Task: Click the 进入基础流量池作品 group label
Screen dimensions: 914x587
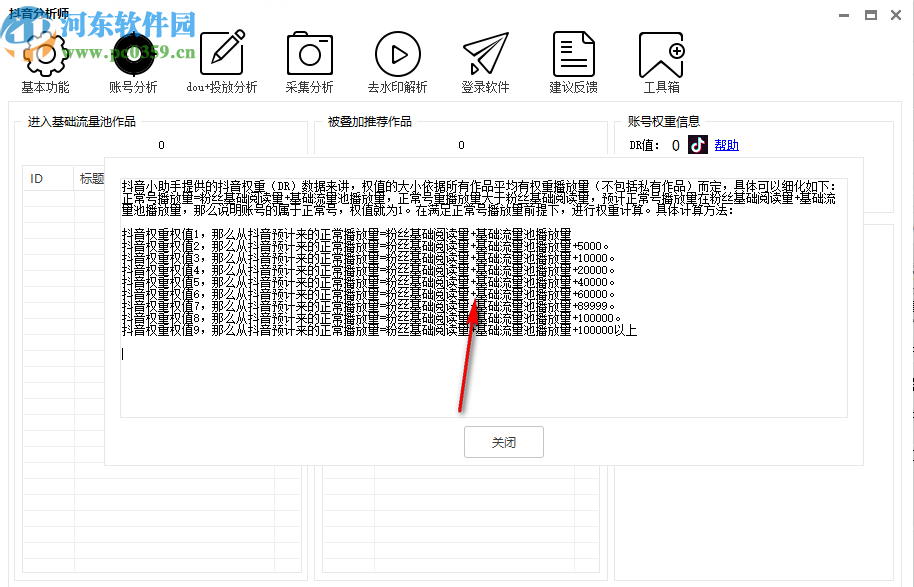Action: [x=82, y=121]
